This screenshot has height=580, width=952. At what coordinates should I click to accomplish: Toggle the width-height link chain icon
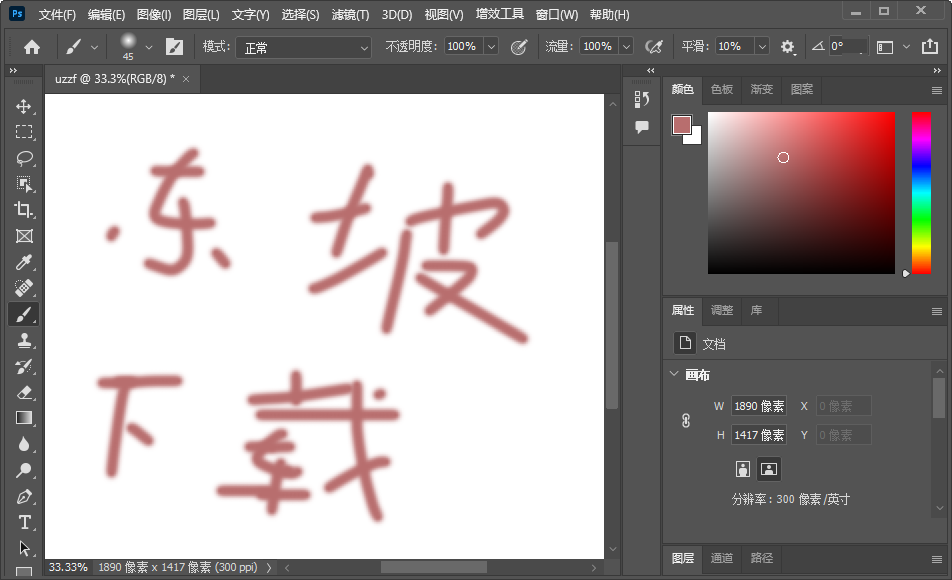686,421
